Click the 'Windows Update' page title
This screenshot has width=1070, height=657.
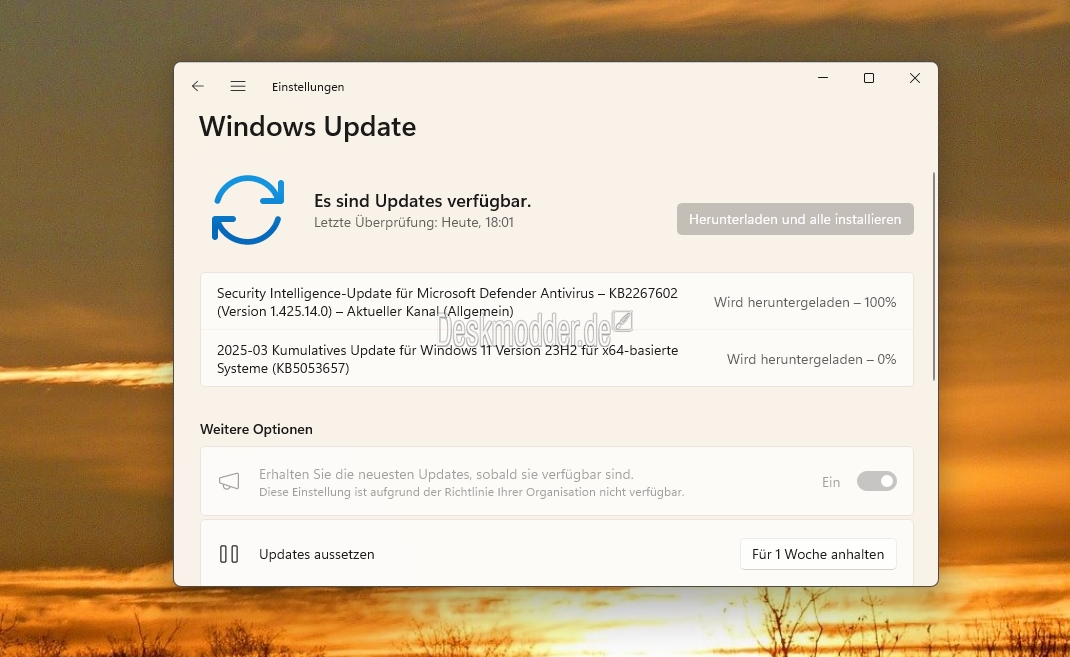(x=308, y=127)
